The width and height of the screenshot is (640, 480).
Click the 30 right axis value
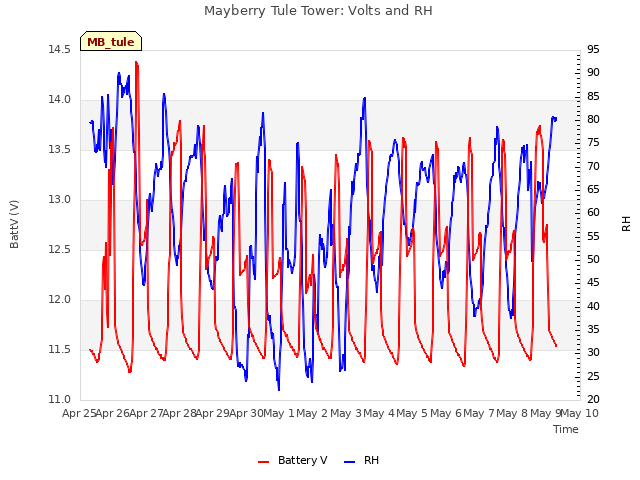coord(593,353)
